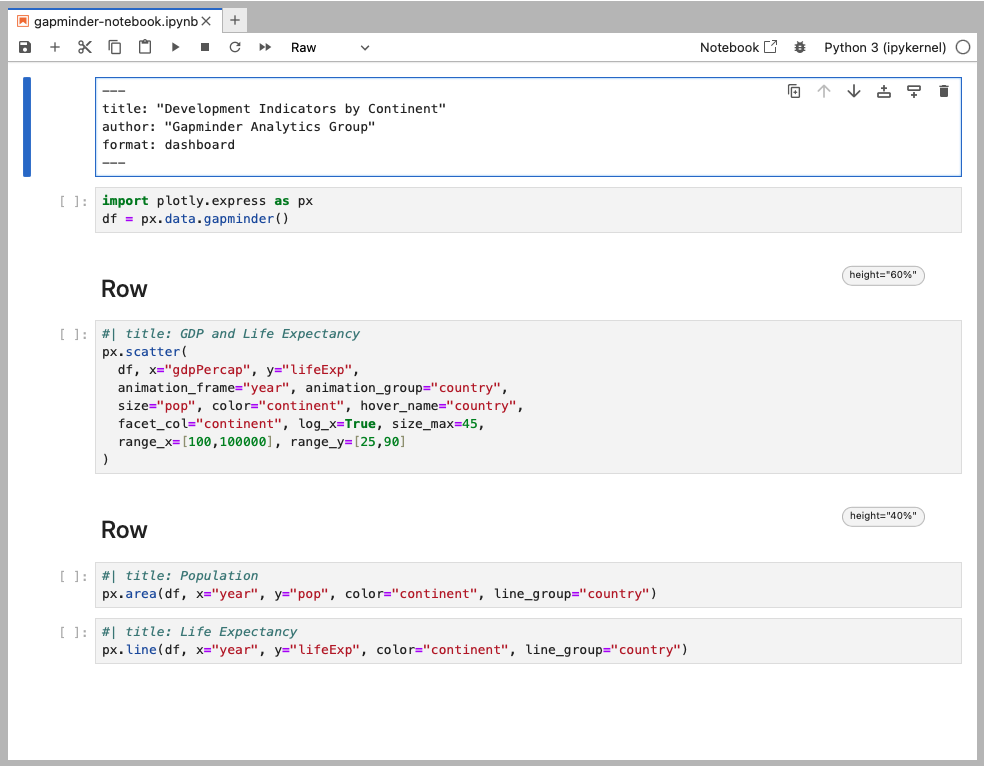Screen dimensions: 984x766
Task: Cut the selected cell
Action: pos(84,47)
